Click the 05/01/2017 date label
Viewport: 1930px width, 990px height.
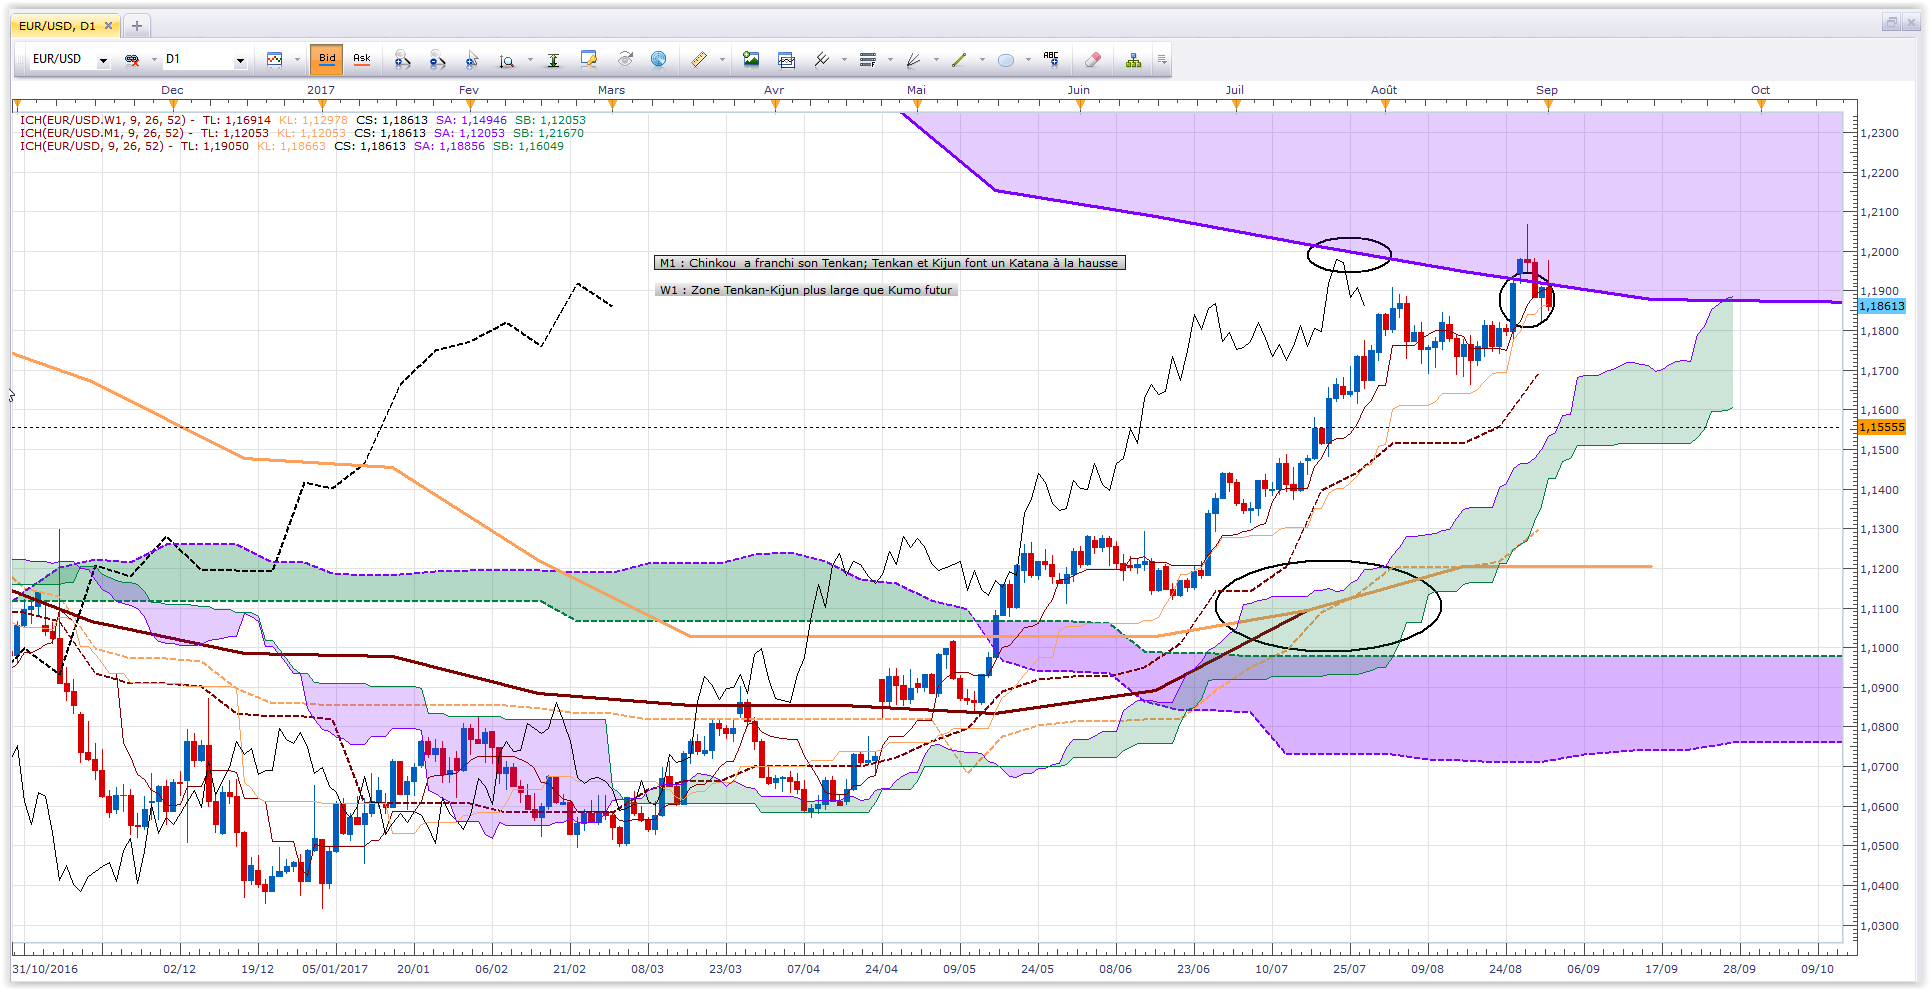pyautogui.click(x=335, y=969)
